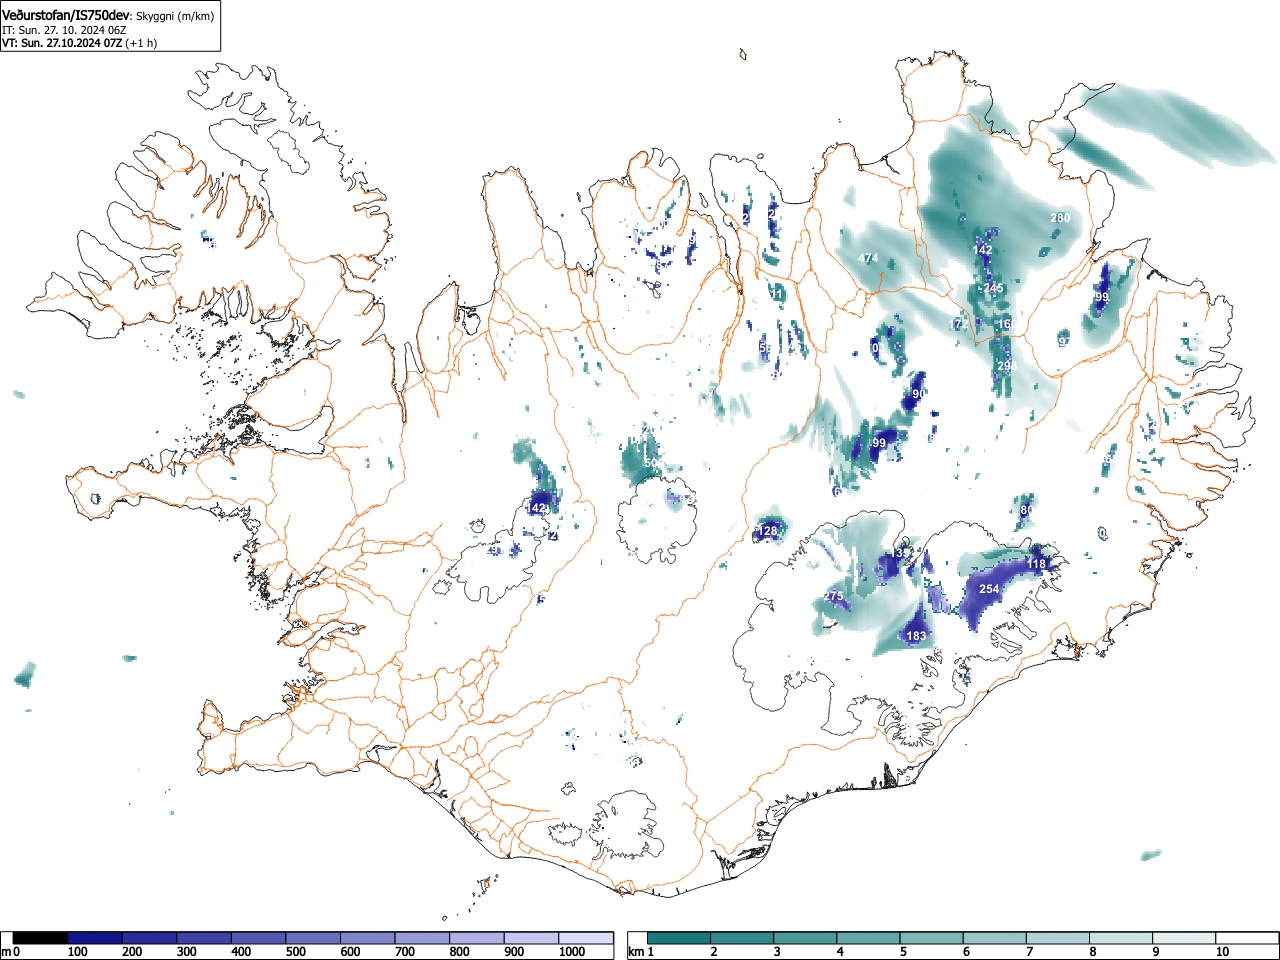Screen dimensions: 1280x960
Task: Select the 800–900 m legend swatch
Action: click(x=477, y=938)
